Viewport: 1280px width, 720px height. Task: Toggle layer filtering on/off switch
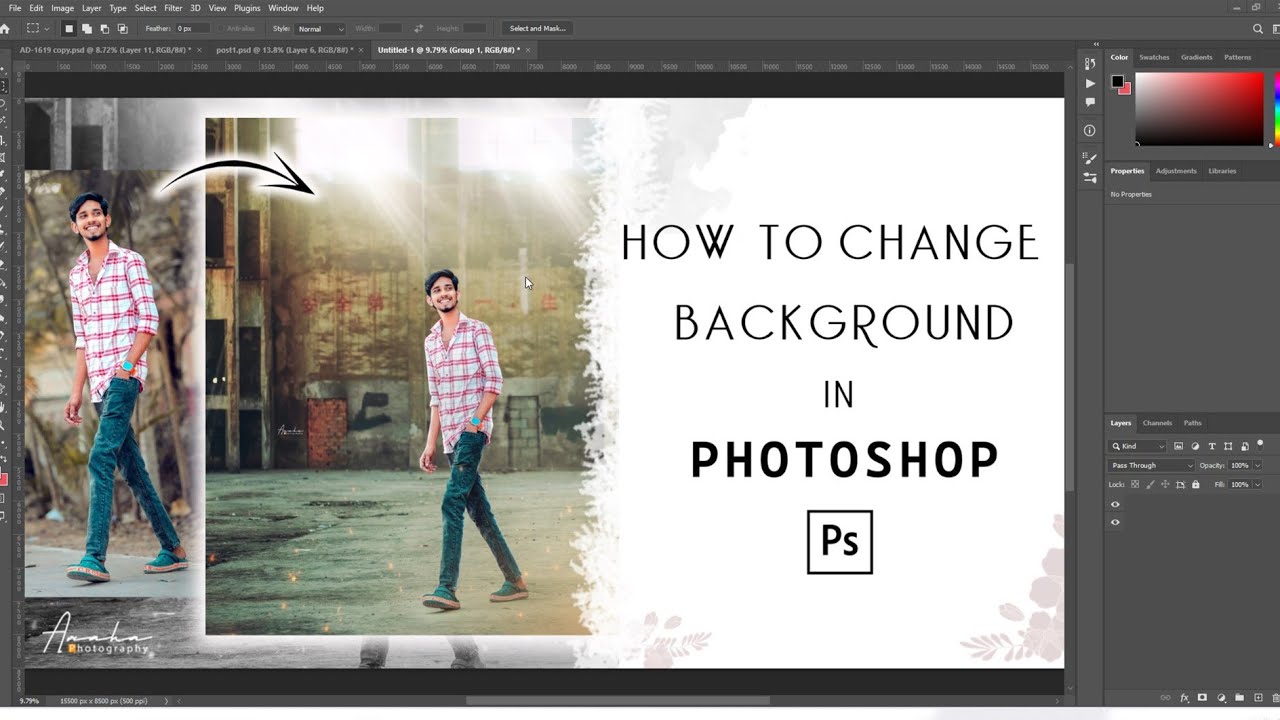tap(1260, 443)
